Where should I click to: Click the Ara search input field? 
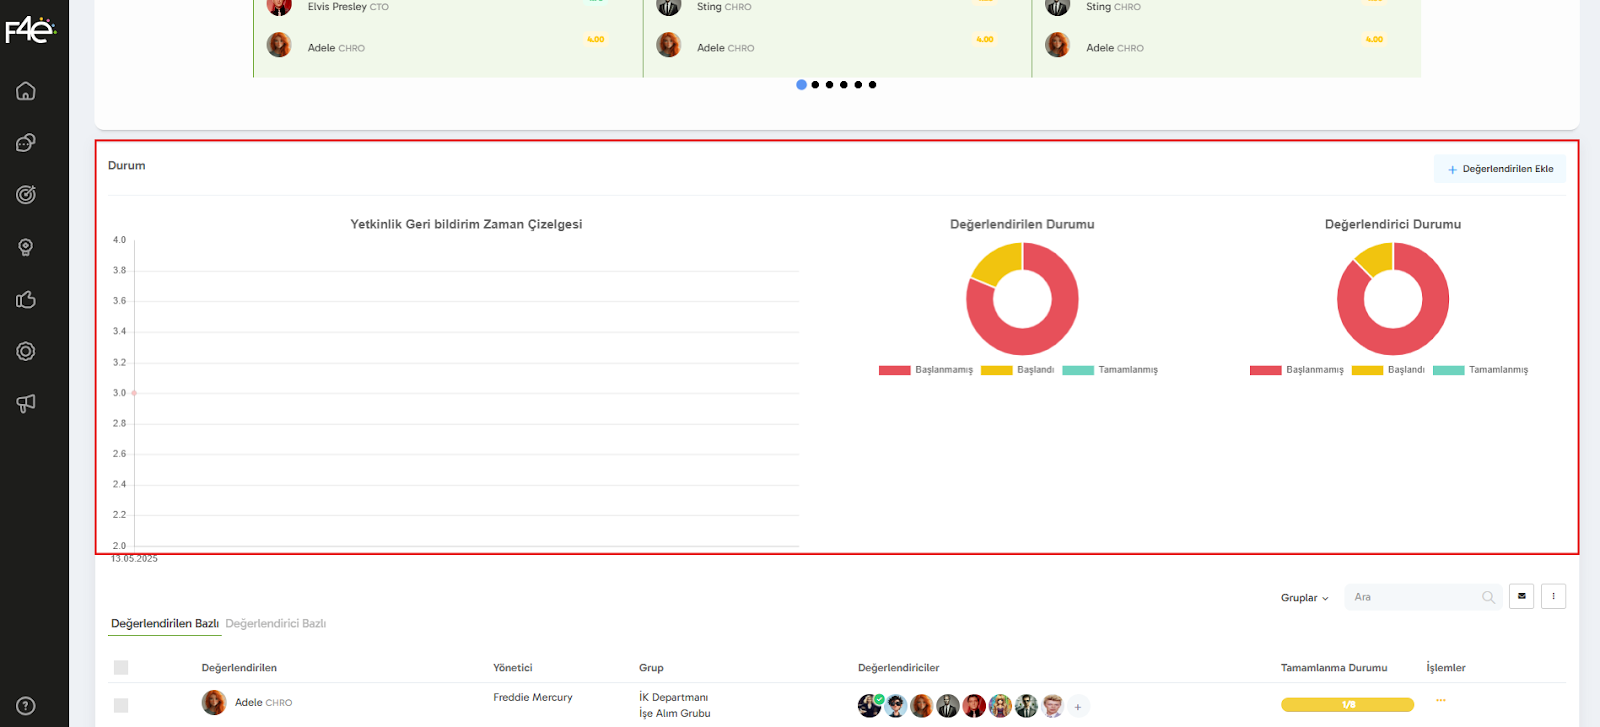click(1413, 597)
